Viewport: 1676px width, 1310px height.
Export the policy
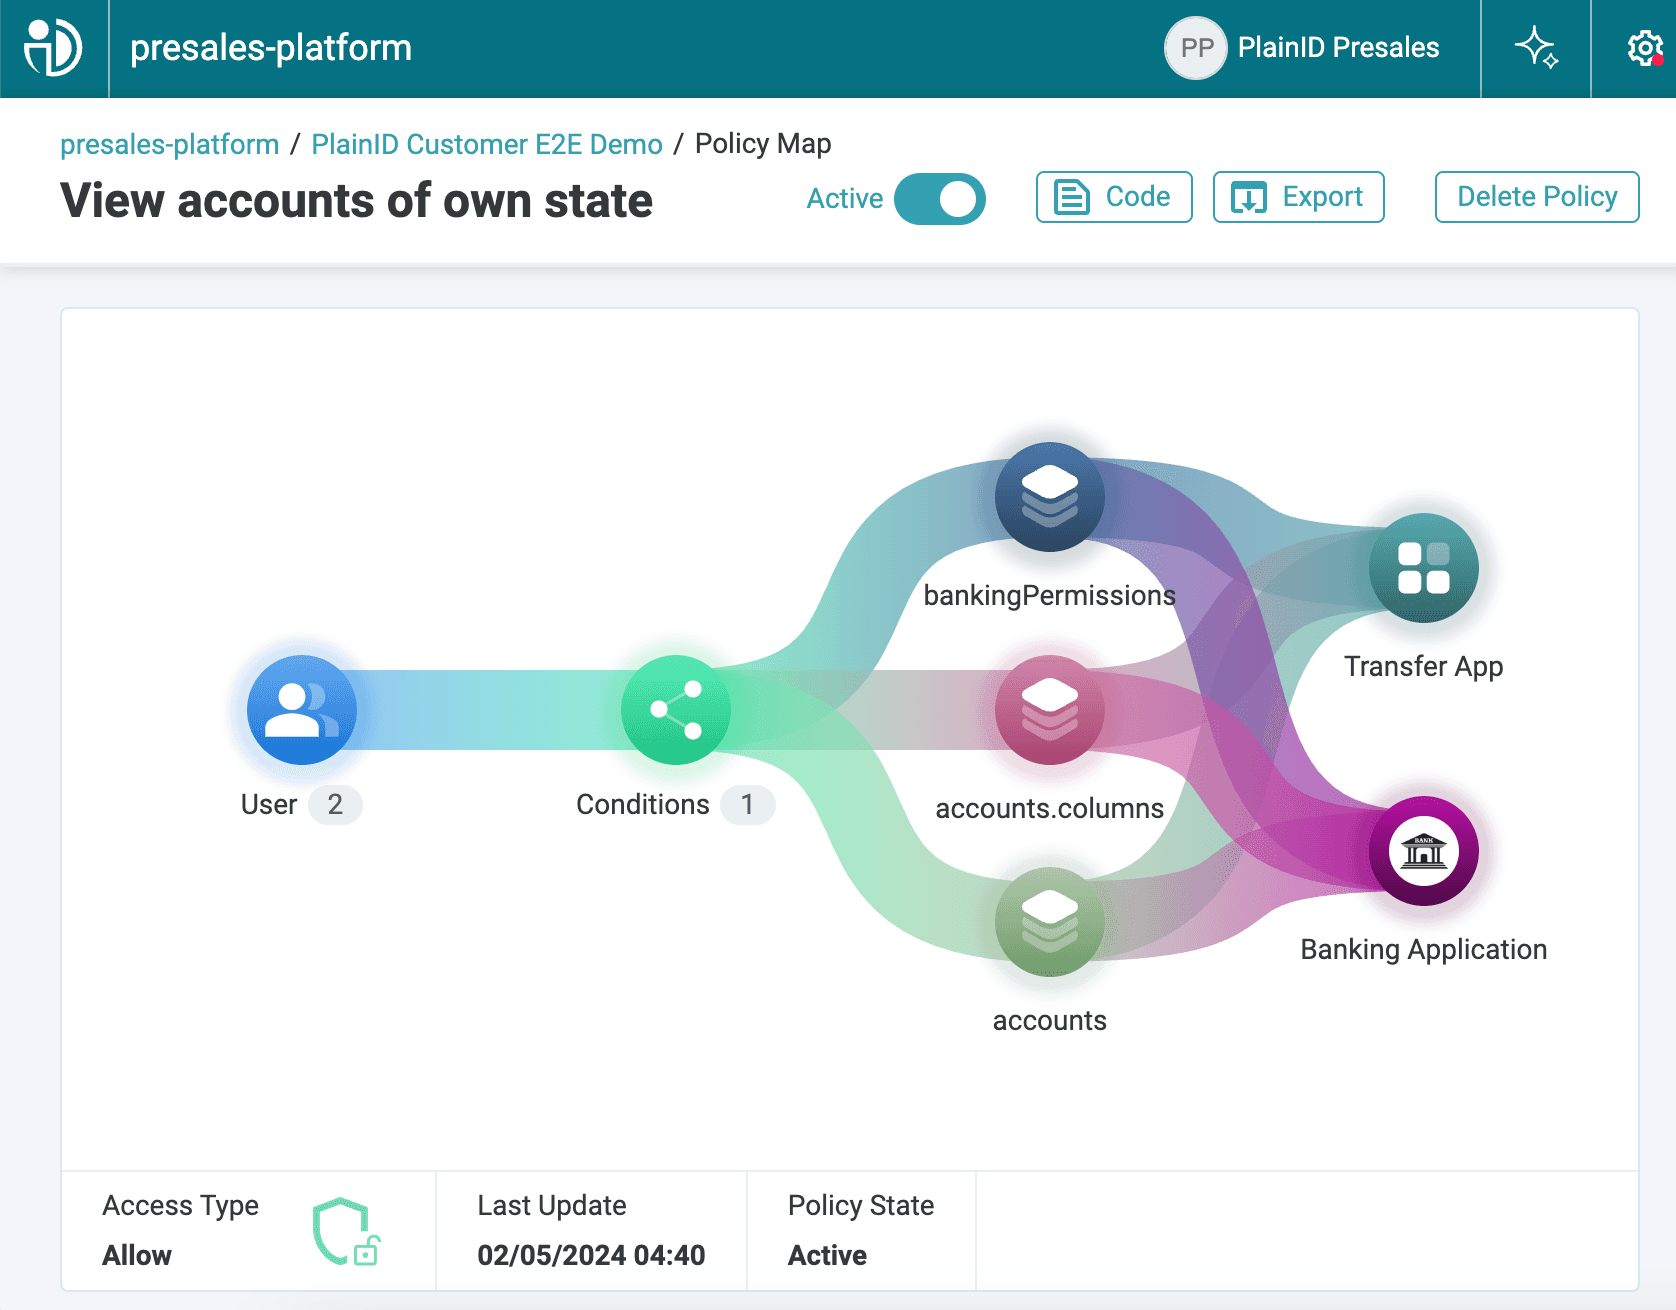pyautogui.click(x=1299, y=197)
